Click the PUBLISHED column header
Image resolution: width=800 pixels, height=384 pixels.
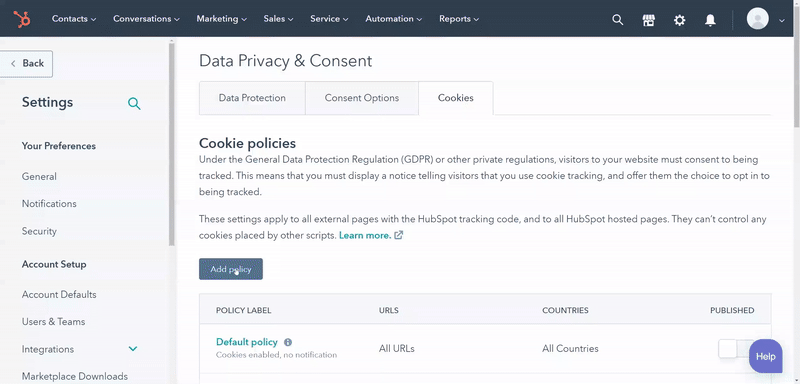(732, 310)
